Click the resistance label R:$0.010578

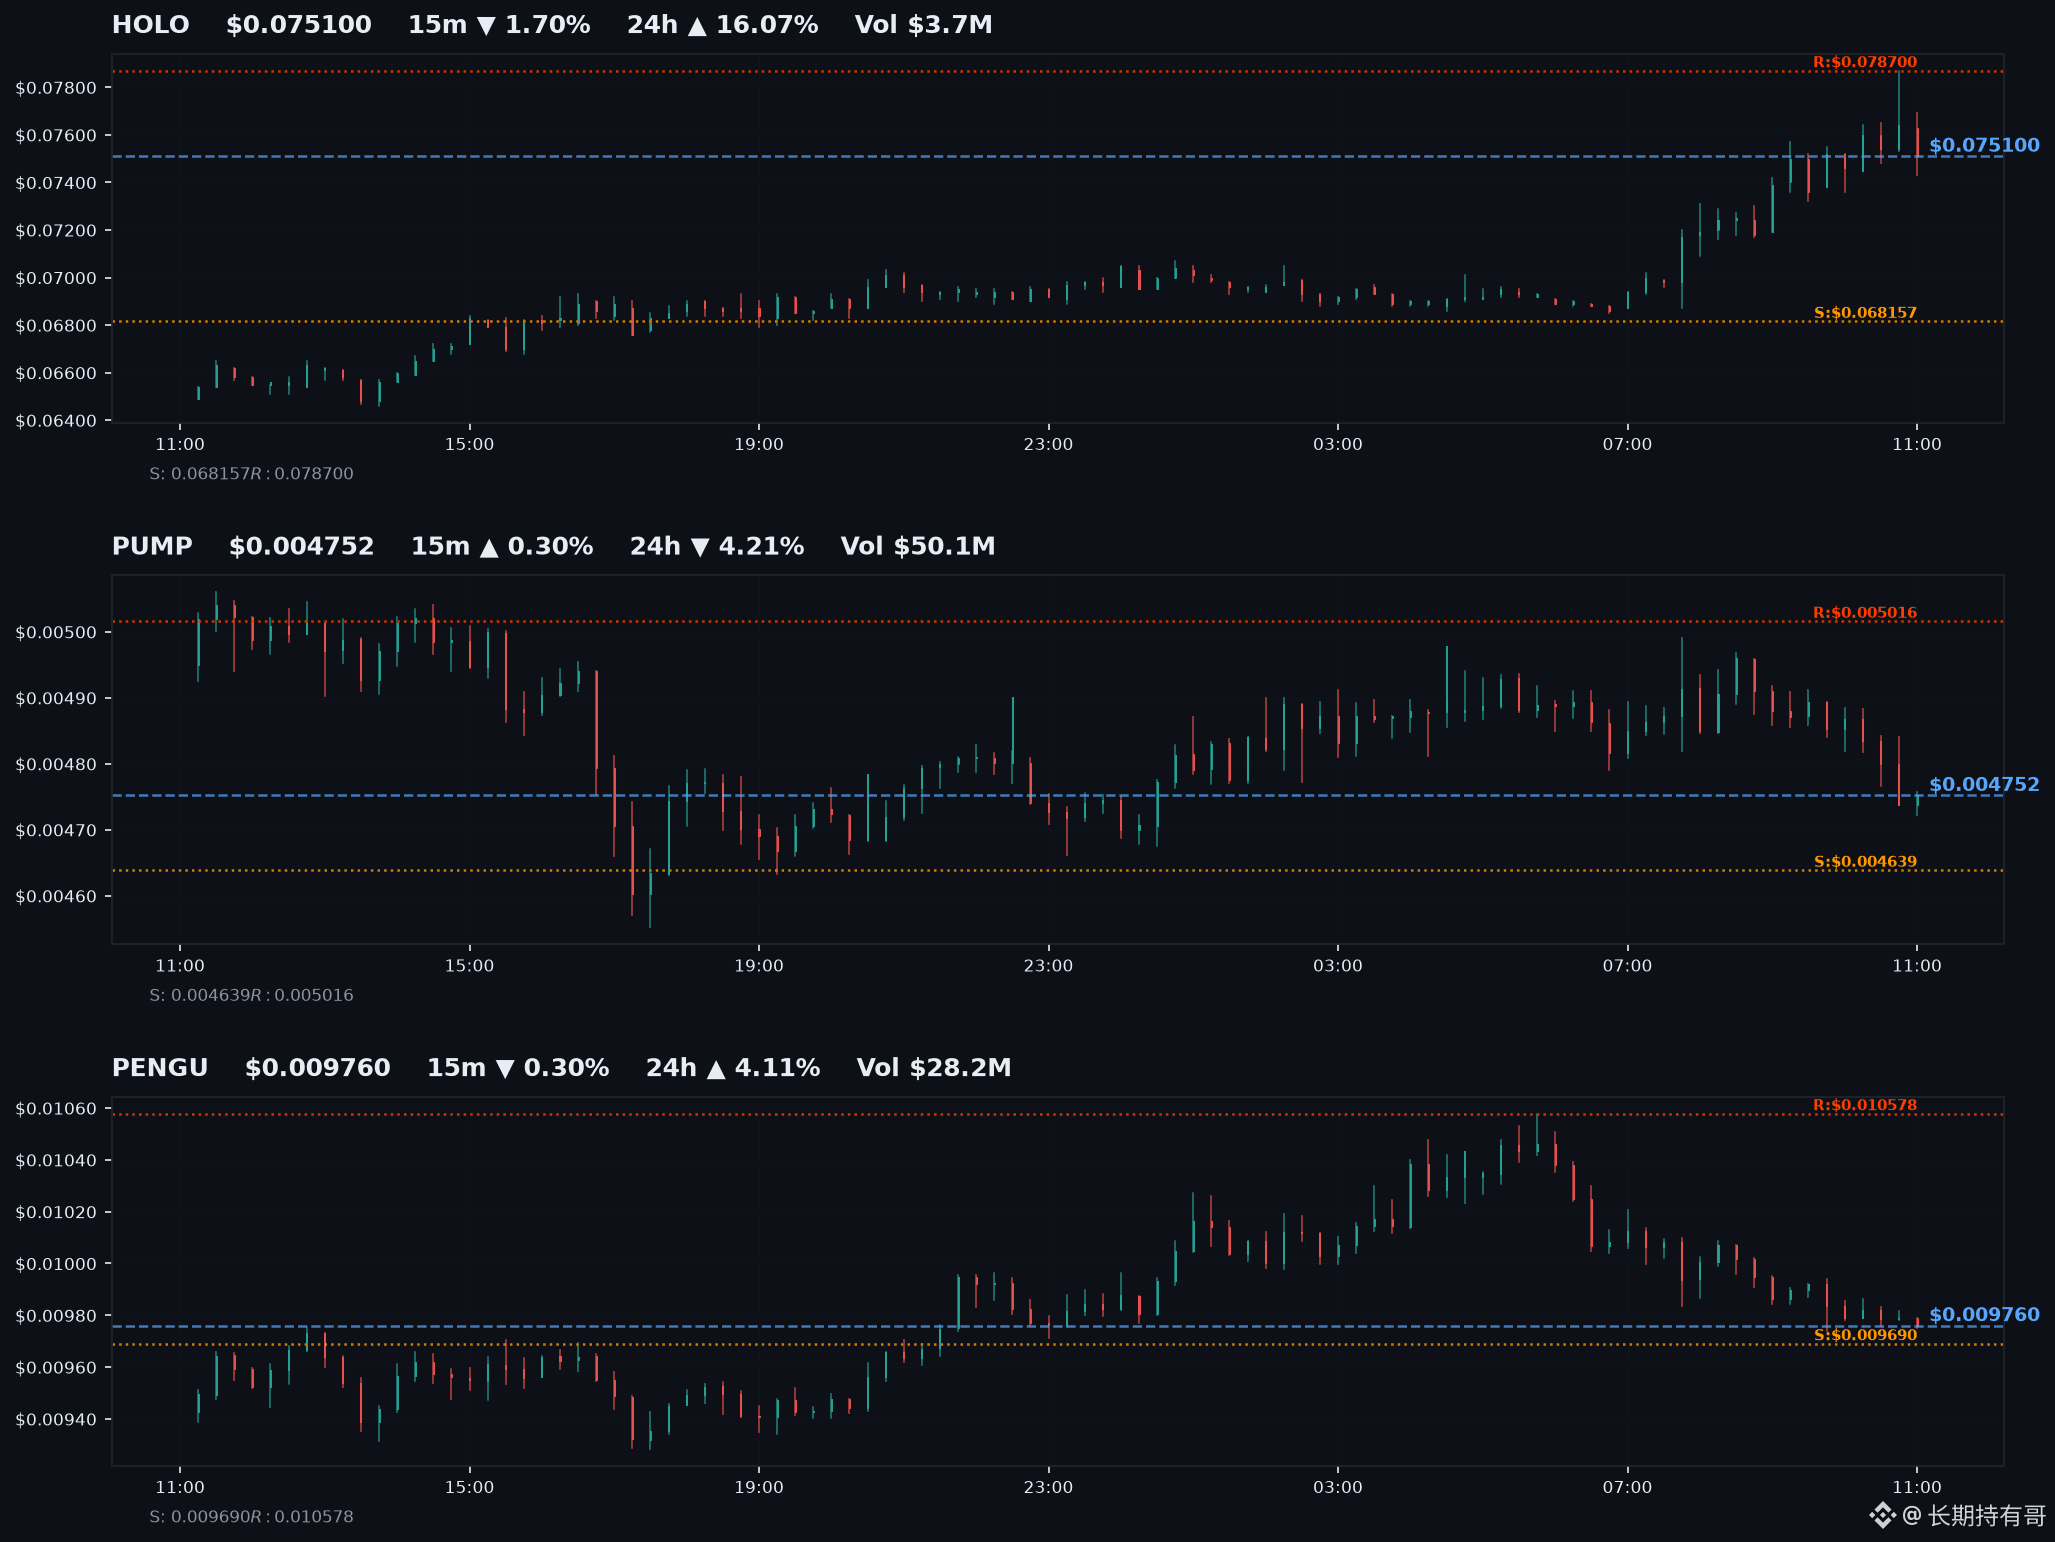point(1865,1105)
